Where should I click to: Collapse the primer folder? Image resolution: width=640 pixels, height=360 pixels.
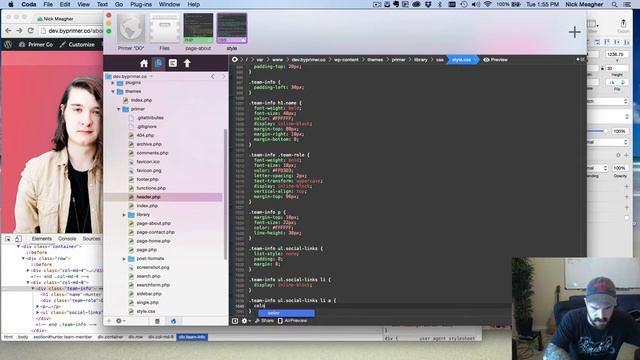coord(119,109)
